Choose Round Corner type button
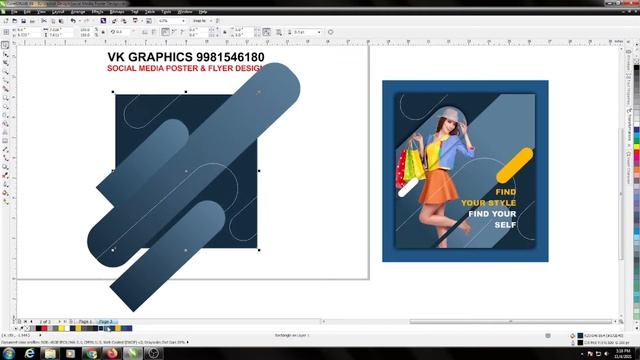Image resolution: width=640 pixels, height=360 pixels. 165,32
